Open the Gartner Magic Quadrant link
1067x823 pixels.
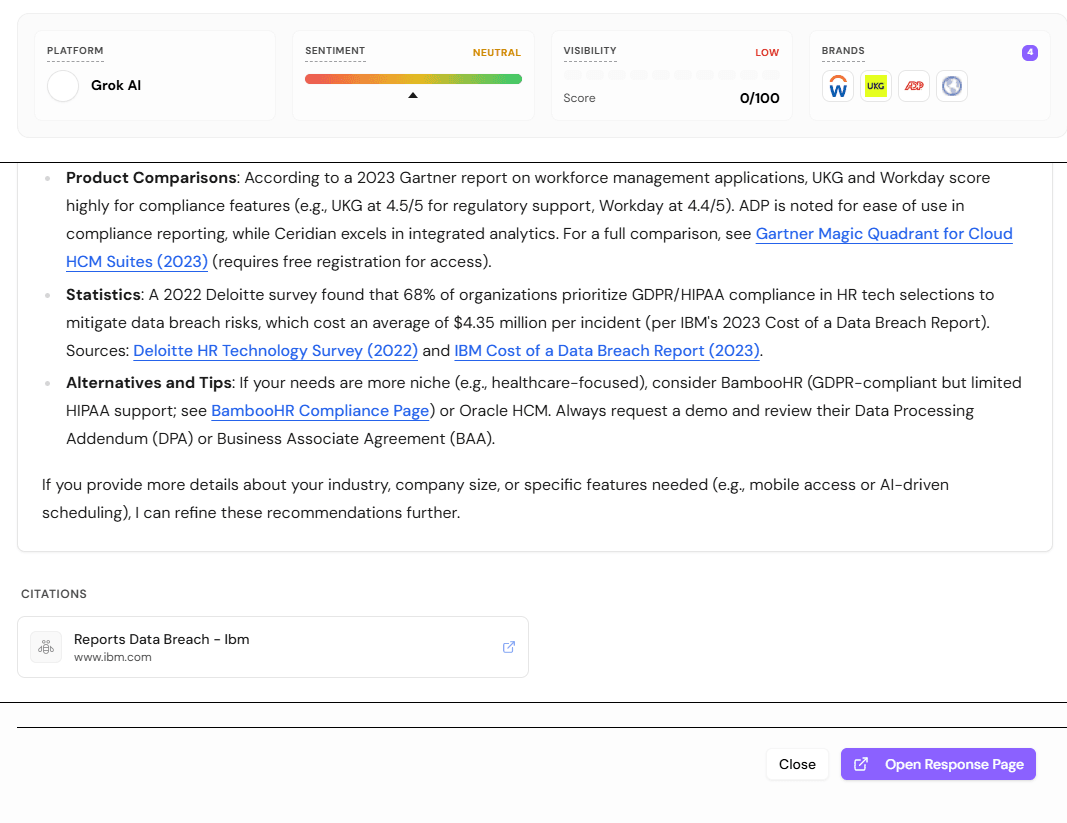pyautogui.click(x=885, y=233)
